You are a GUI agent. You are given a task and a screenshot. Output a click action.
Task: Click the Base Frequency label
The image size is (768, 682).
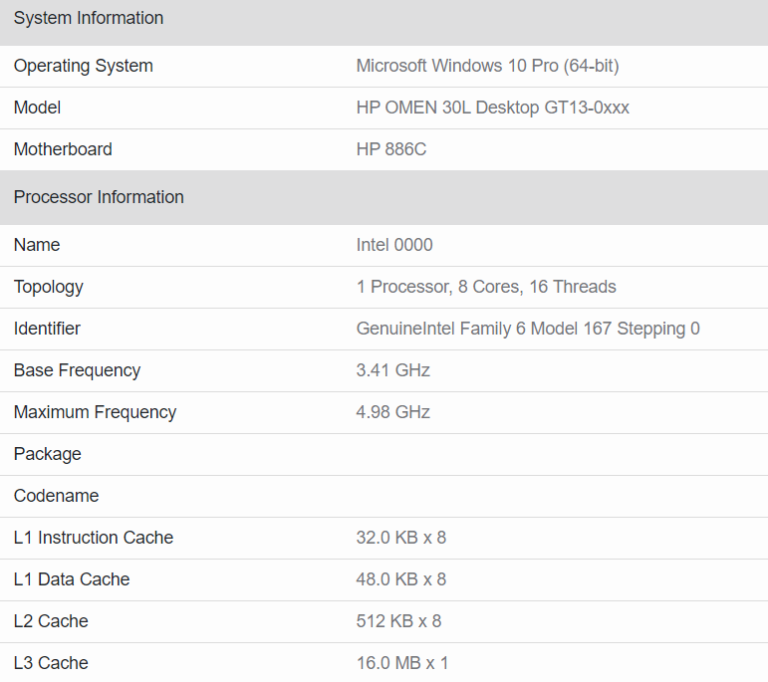pos(77,370)
